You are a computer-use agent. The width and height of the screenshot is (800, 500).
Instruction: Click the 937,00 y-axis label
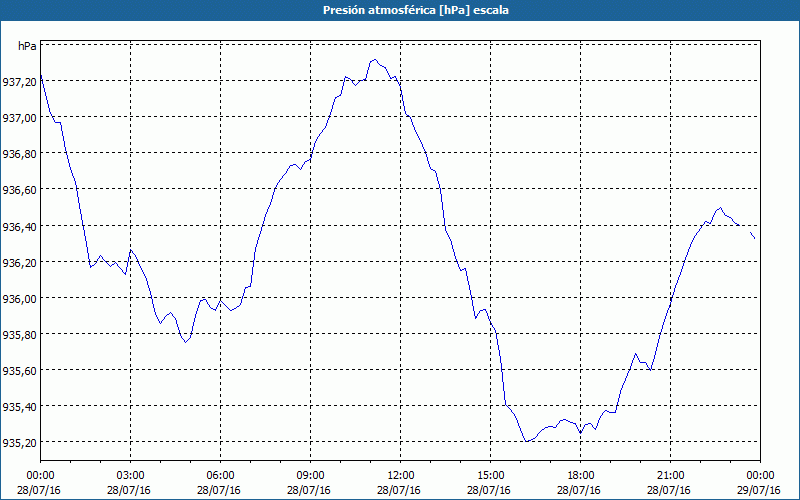(x=19, y=117)
